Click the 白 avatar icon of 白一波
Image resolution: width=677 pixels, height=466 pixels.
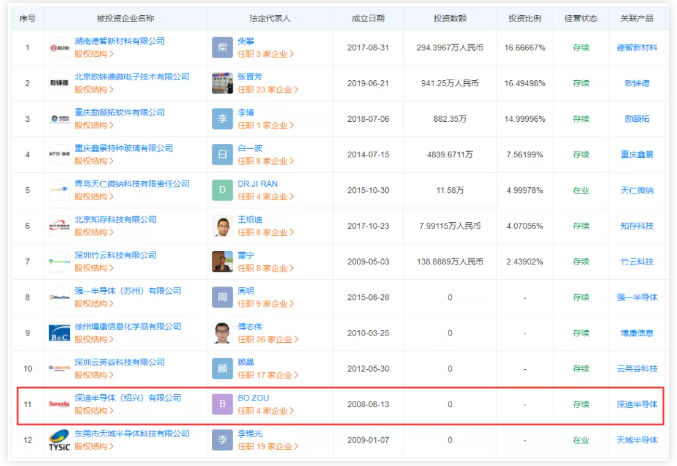(222, 154)
